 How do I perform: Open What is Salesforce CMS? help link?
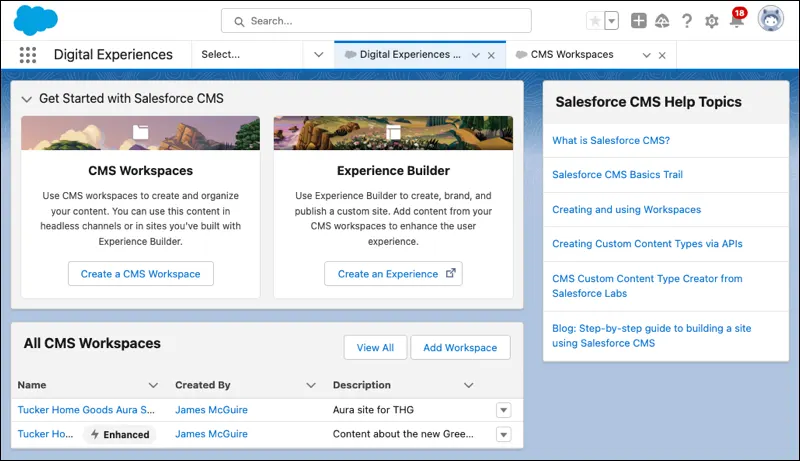pos(611,140)
